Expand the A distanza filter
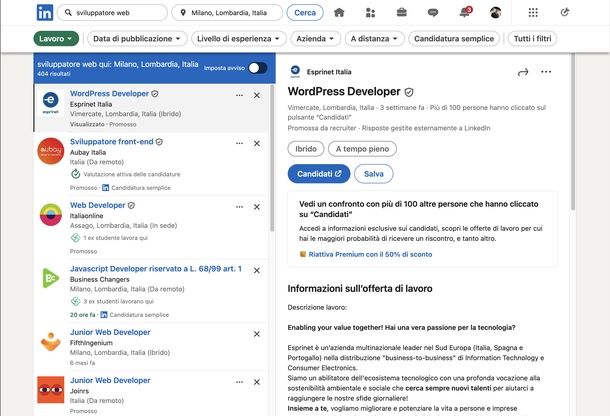This screenshot has height=416, width=610. point(374,39)
